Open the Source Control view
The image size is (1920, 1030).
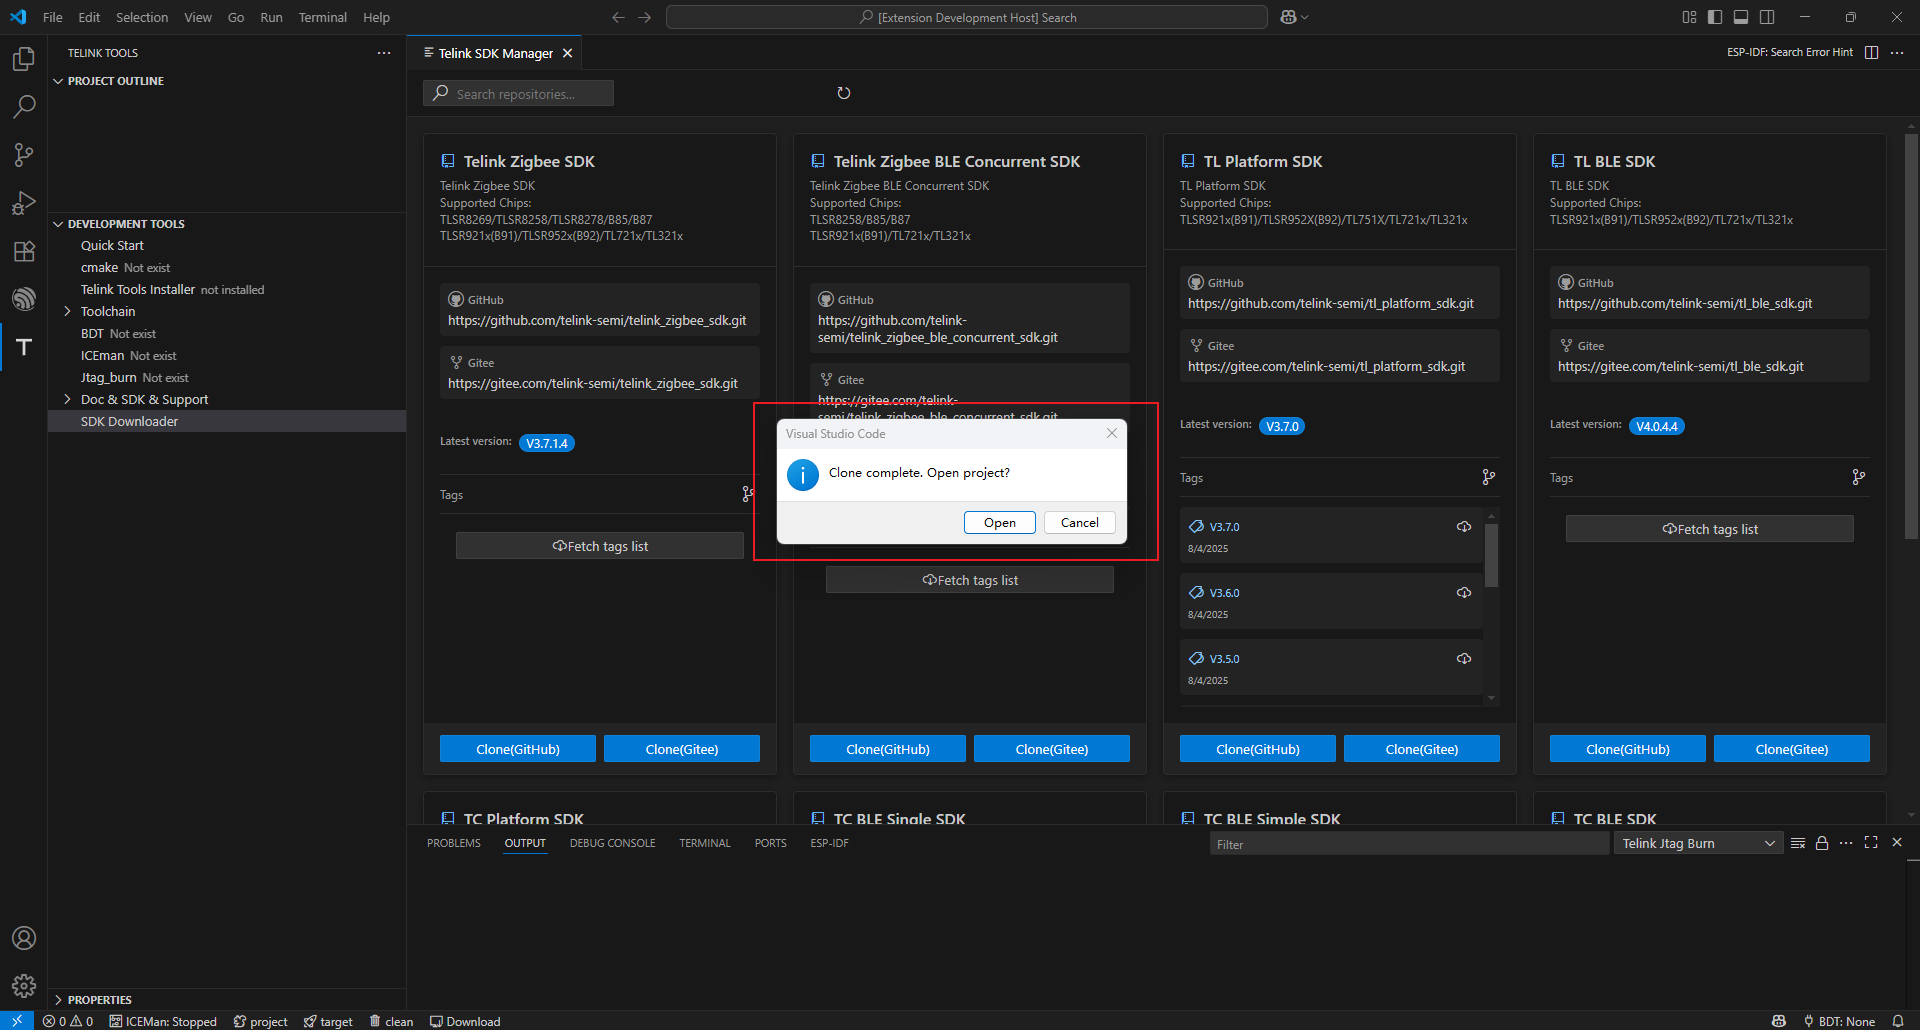pyautogui.click(x=24, y=155)
